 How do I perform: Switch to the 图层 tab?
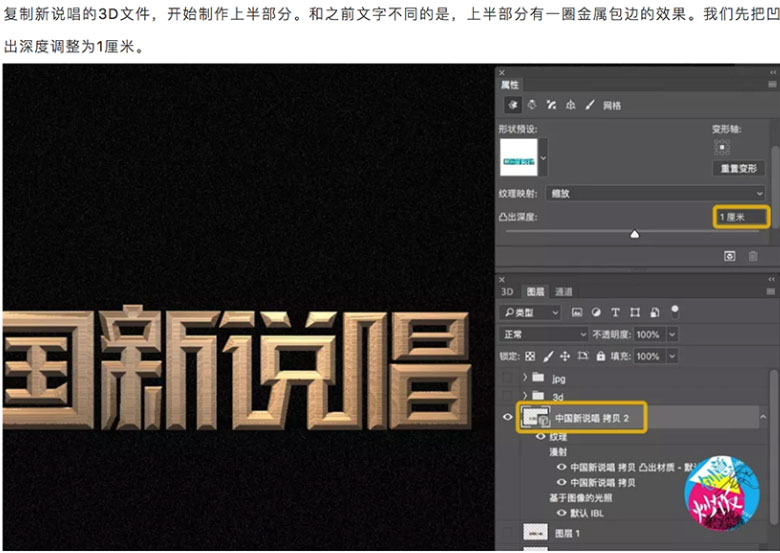(x=535, y=292)
